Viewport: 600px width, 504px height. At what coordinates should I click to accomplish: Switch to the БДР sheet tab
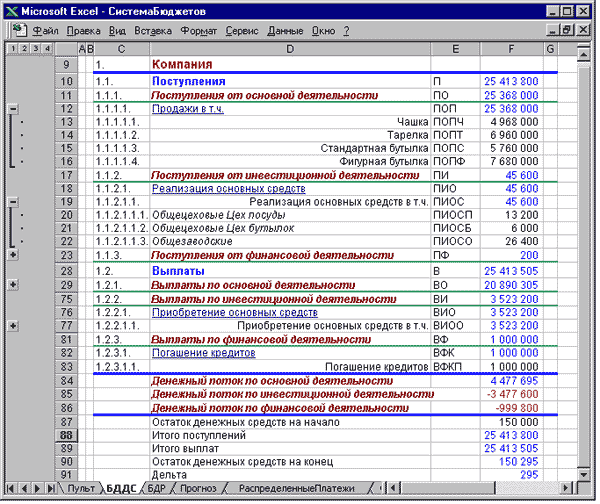pyautogui.click(x=157, y=488)
